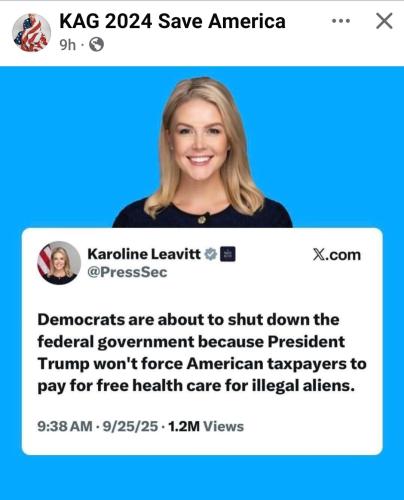Click the large portrait photo above the card
The image size is (404, 500).
(202, 152)
